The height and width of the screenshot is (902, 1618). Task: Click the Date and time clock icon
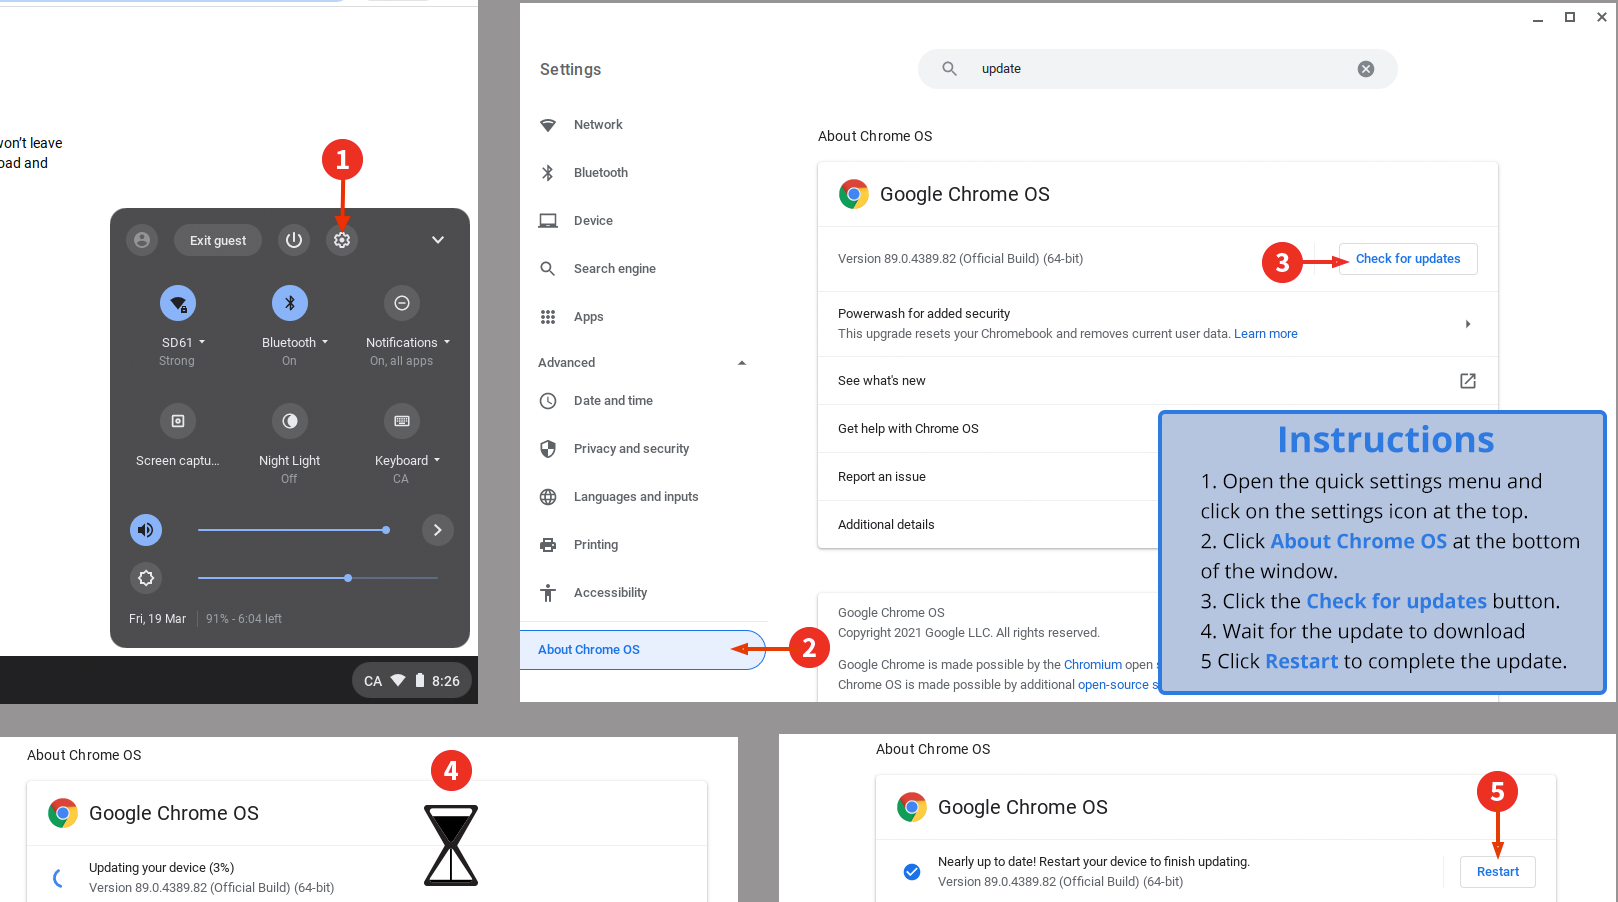[548, 401]
